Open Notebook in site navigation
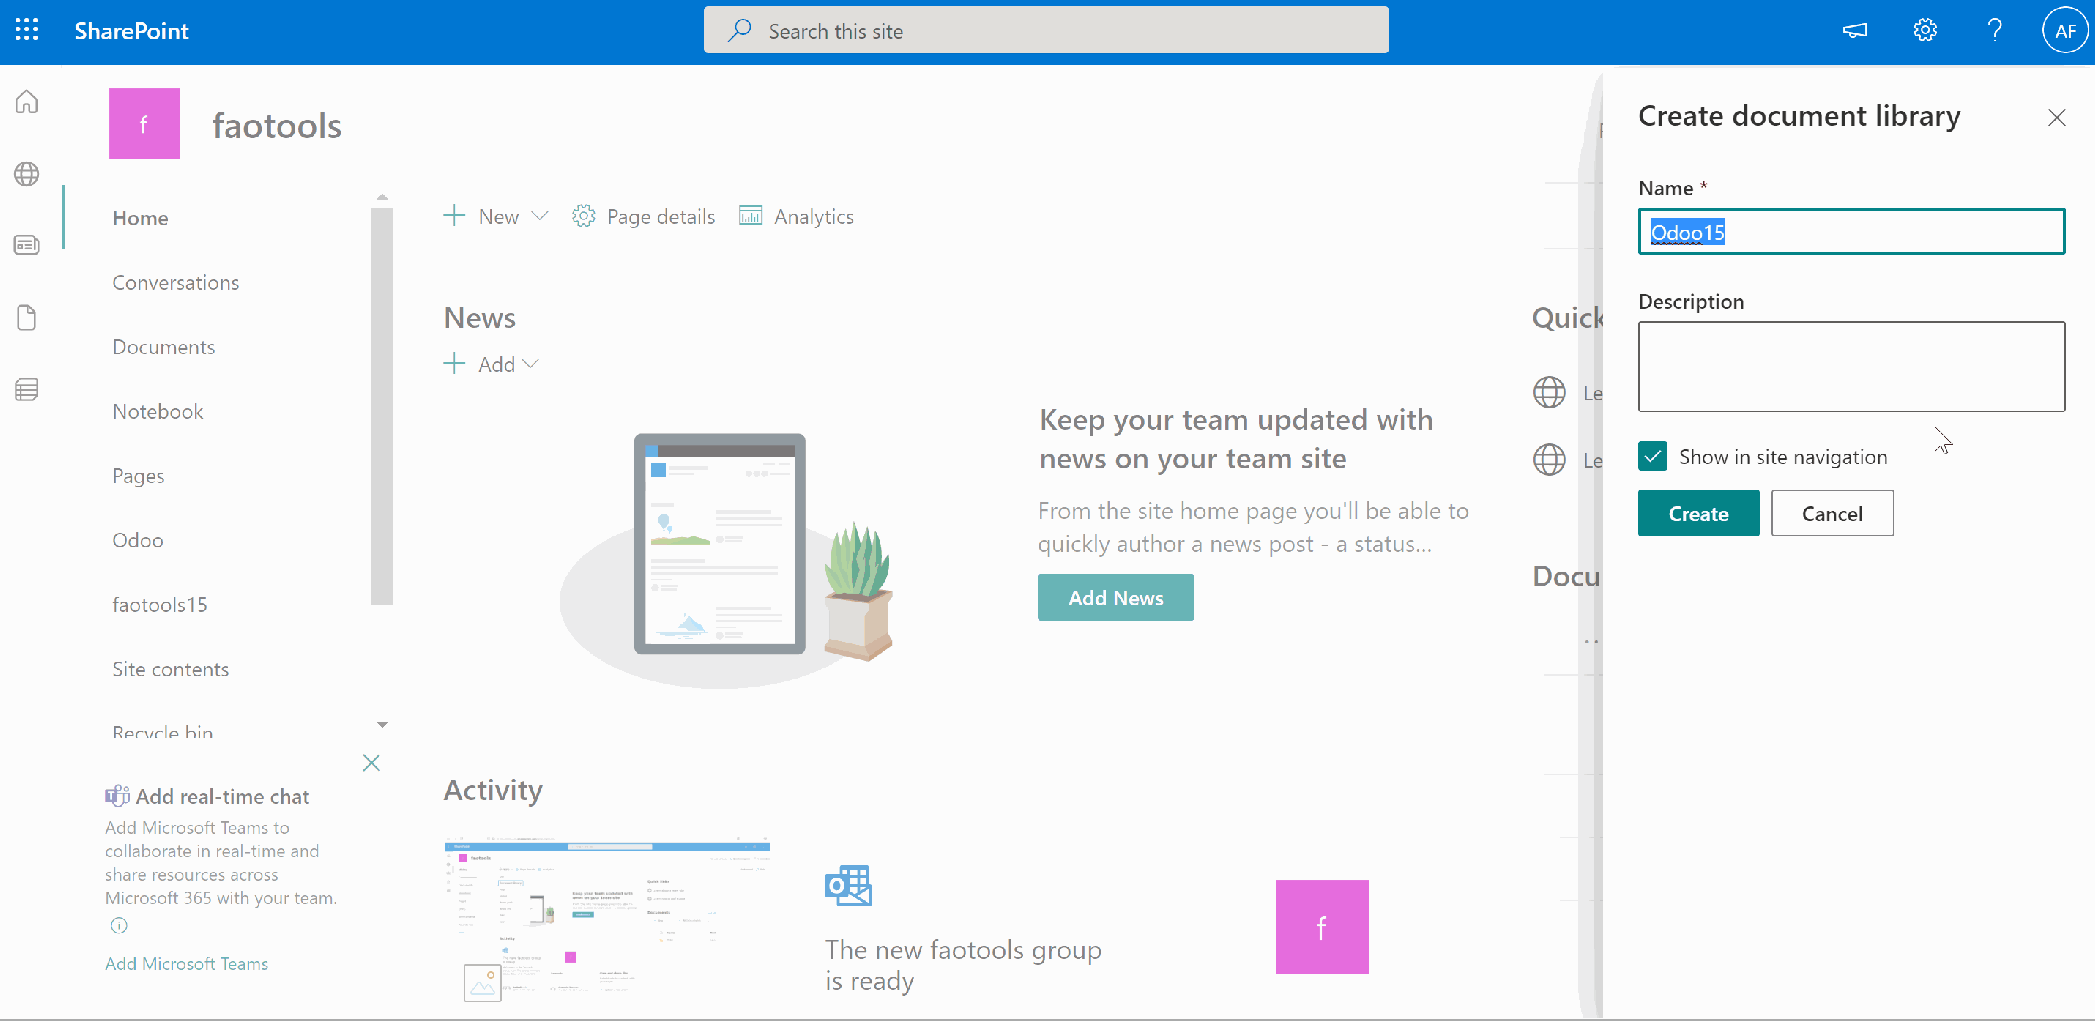 pos(158,412)
